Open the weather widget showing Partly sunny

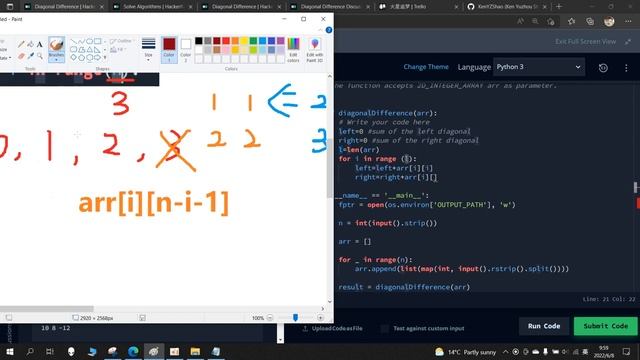(465, 352)
